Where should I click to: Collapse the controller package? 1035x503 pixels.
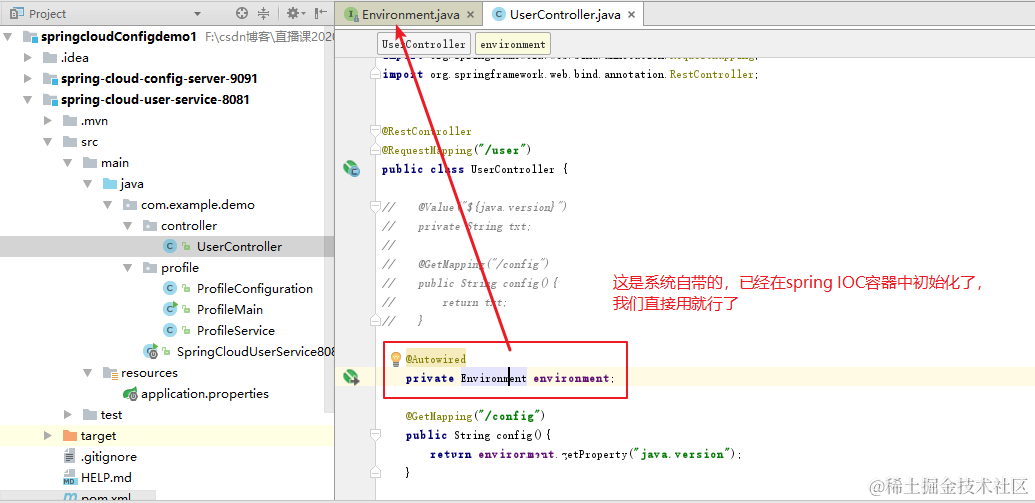[127, 226]
